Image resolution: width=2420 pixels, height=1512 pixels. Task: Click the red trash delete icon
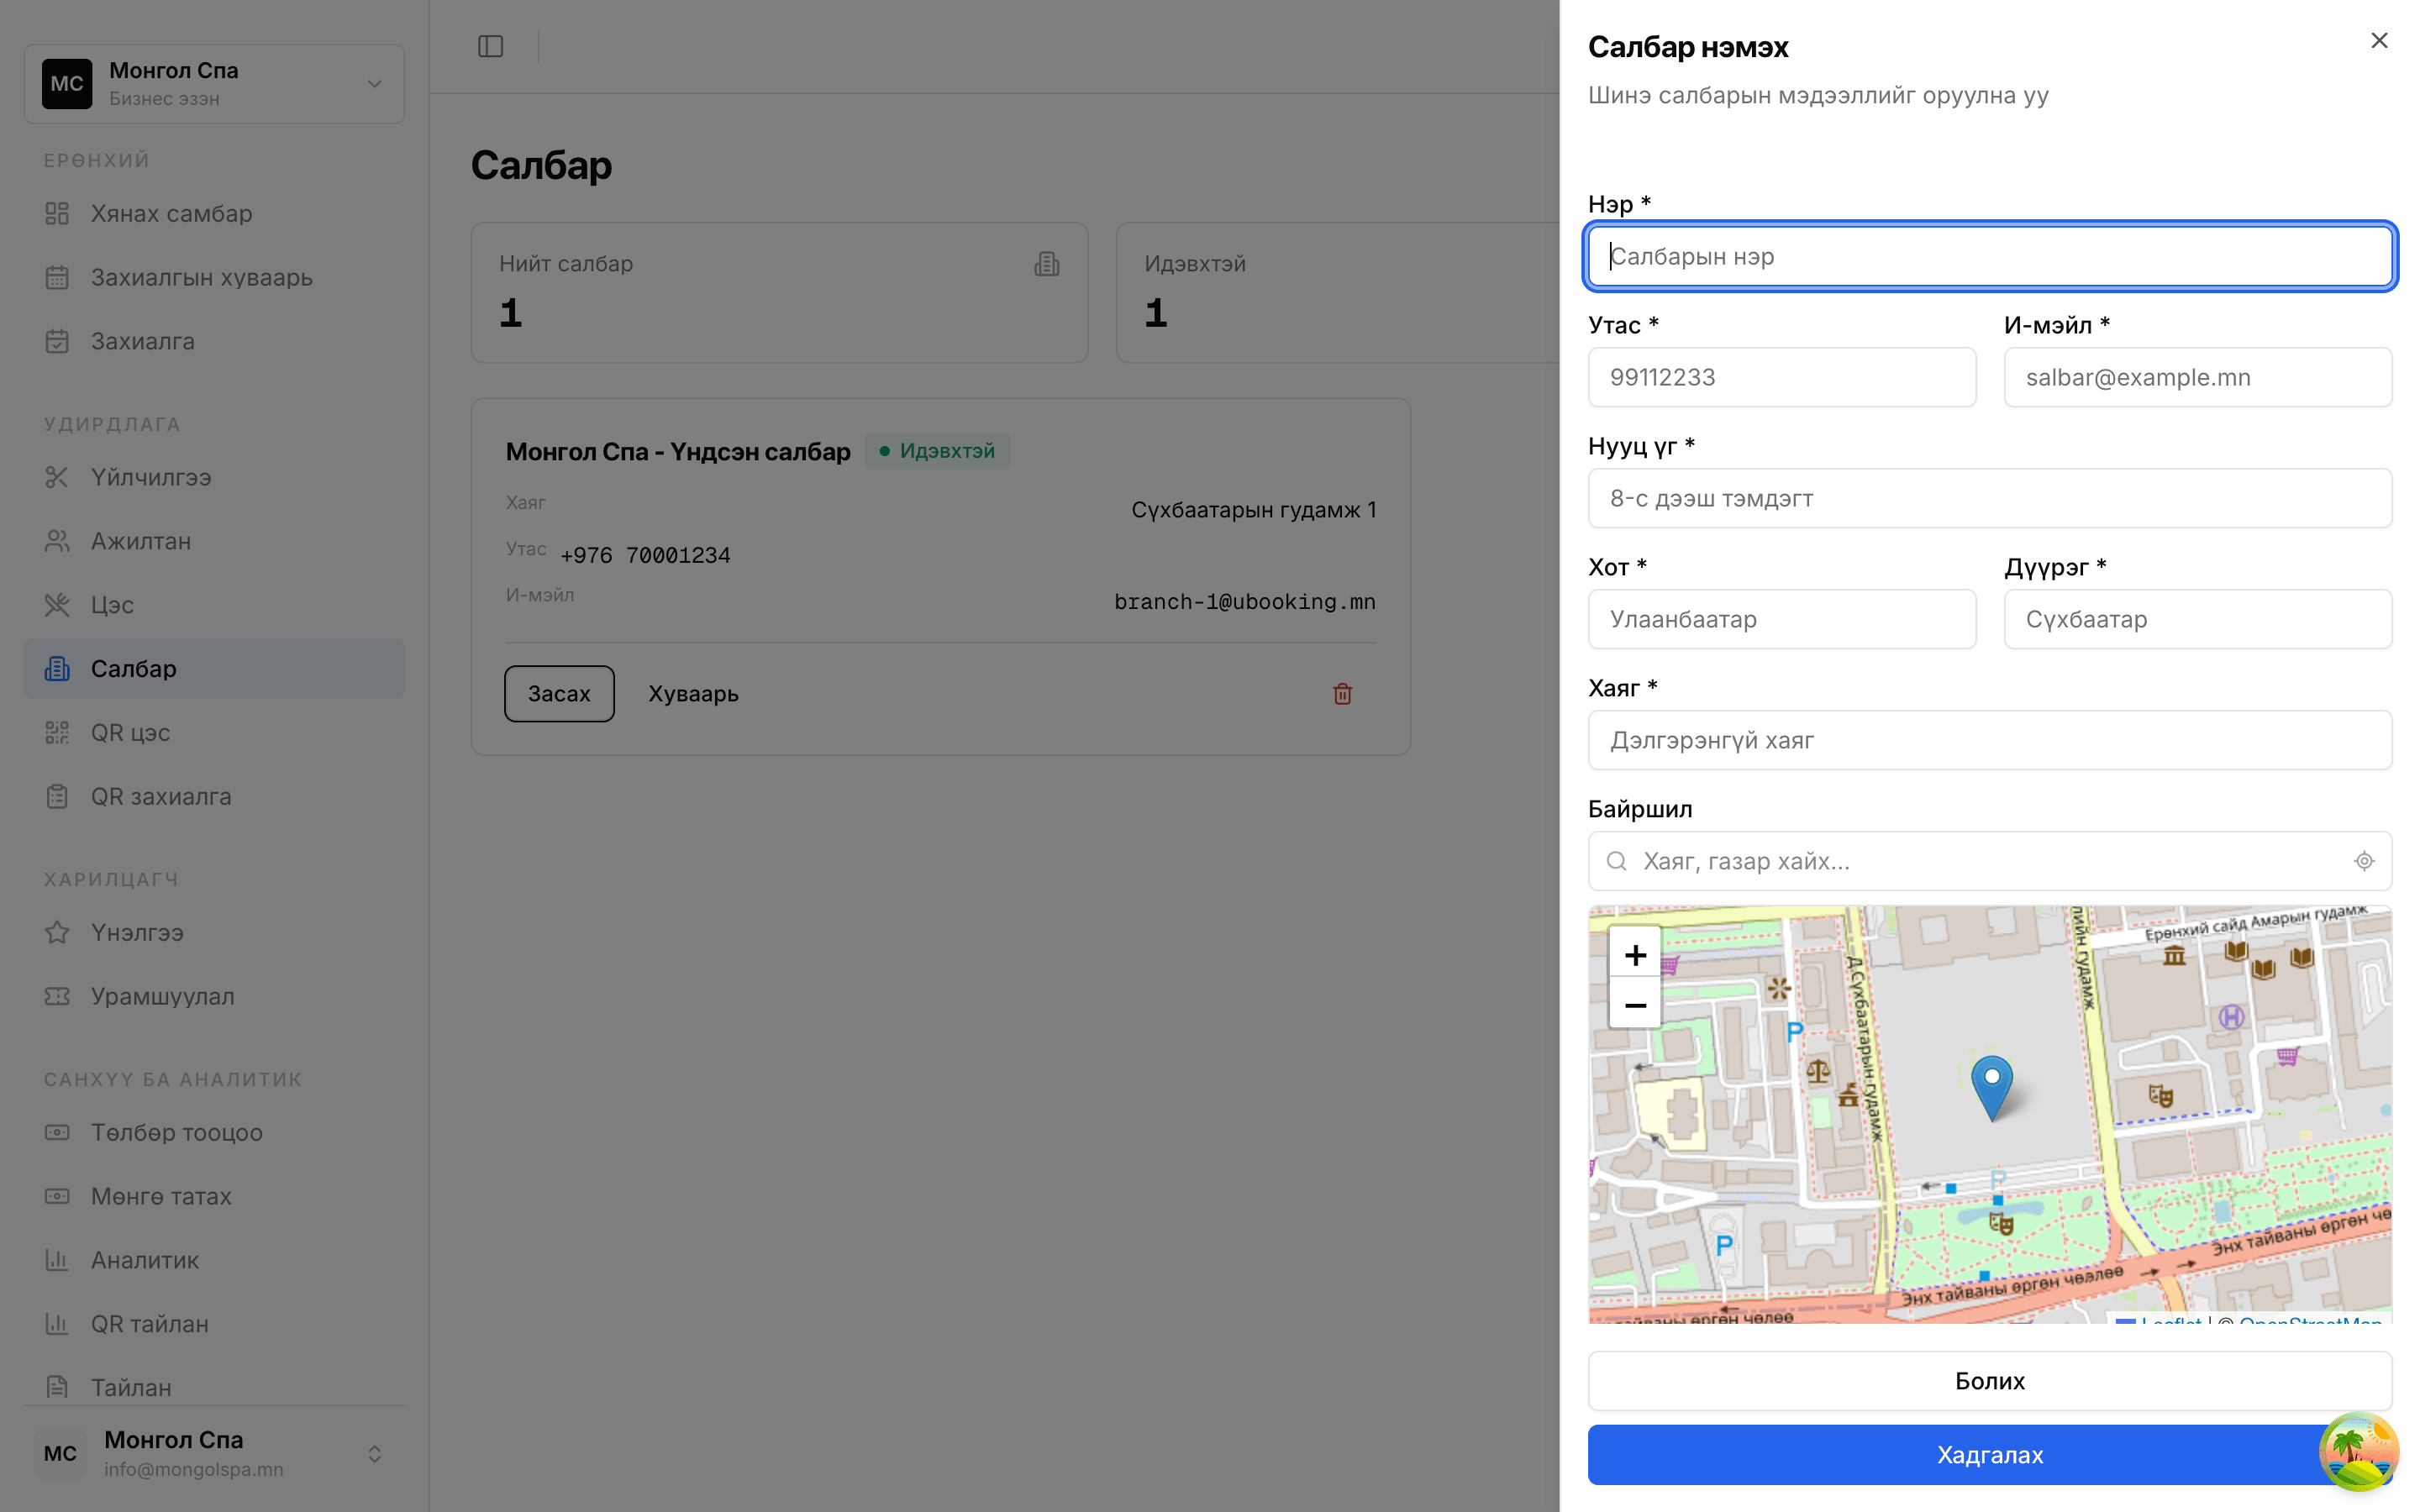(x=1342, y=694)
